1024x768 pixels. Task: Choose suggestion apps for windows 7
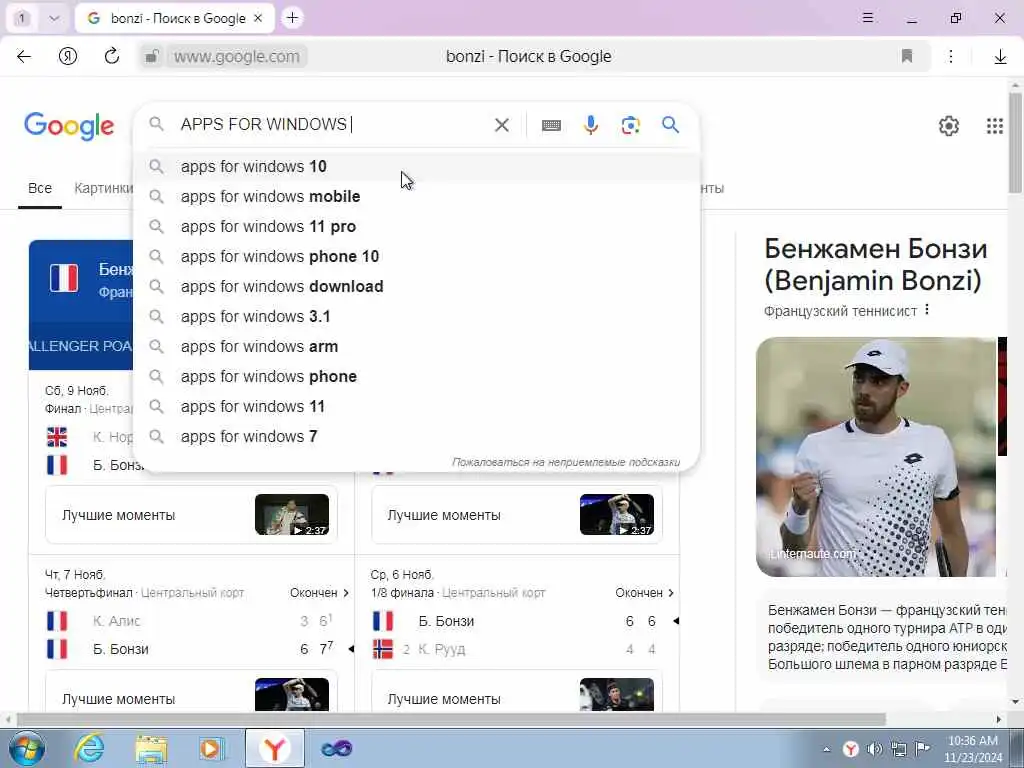[416, 436]
